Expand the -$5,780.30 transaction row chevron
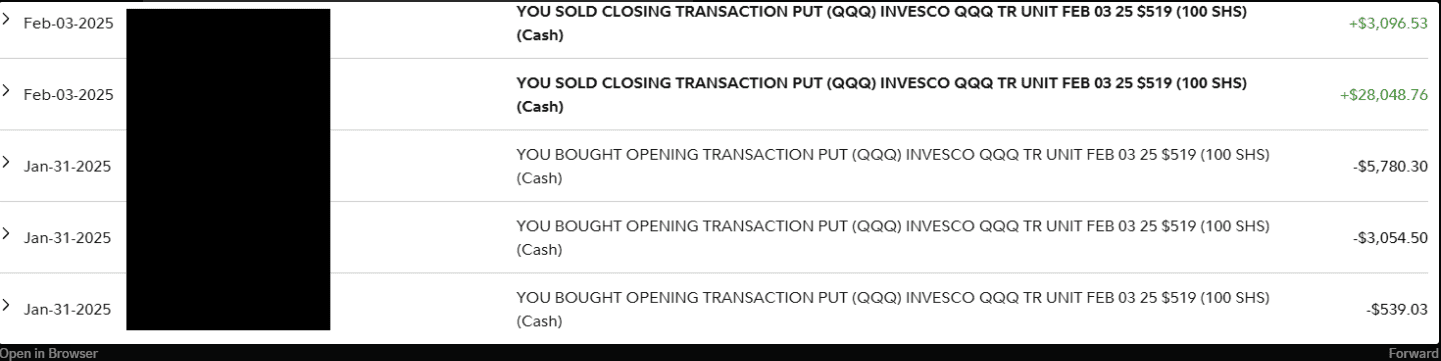 tap(7, 164)
